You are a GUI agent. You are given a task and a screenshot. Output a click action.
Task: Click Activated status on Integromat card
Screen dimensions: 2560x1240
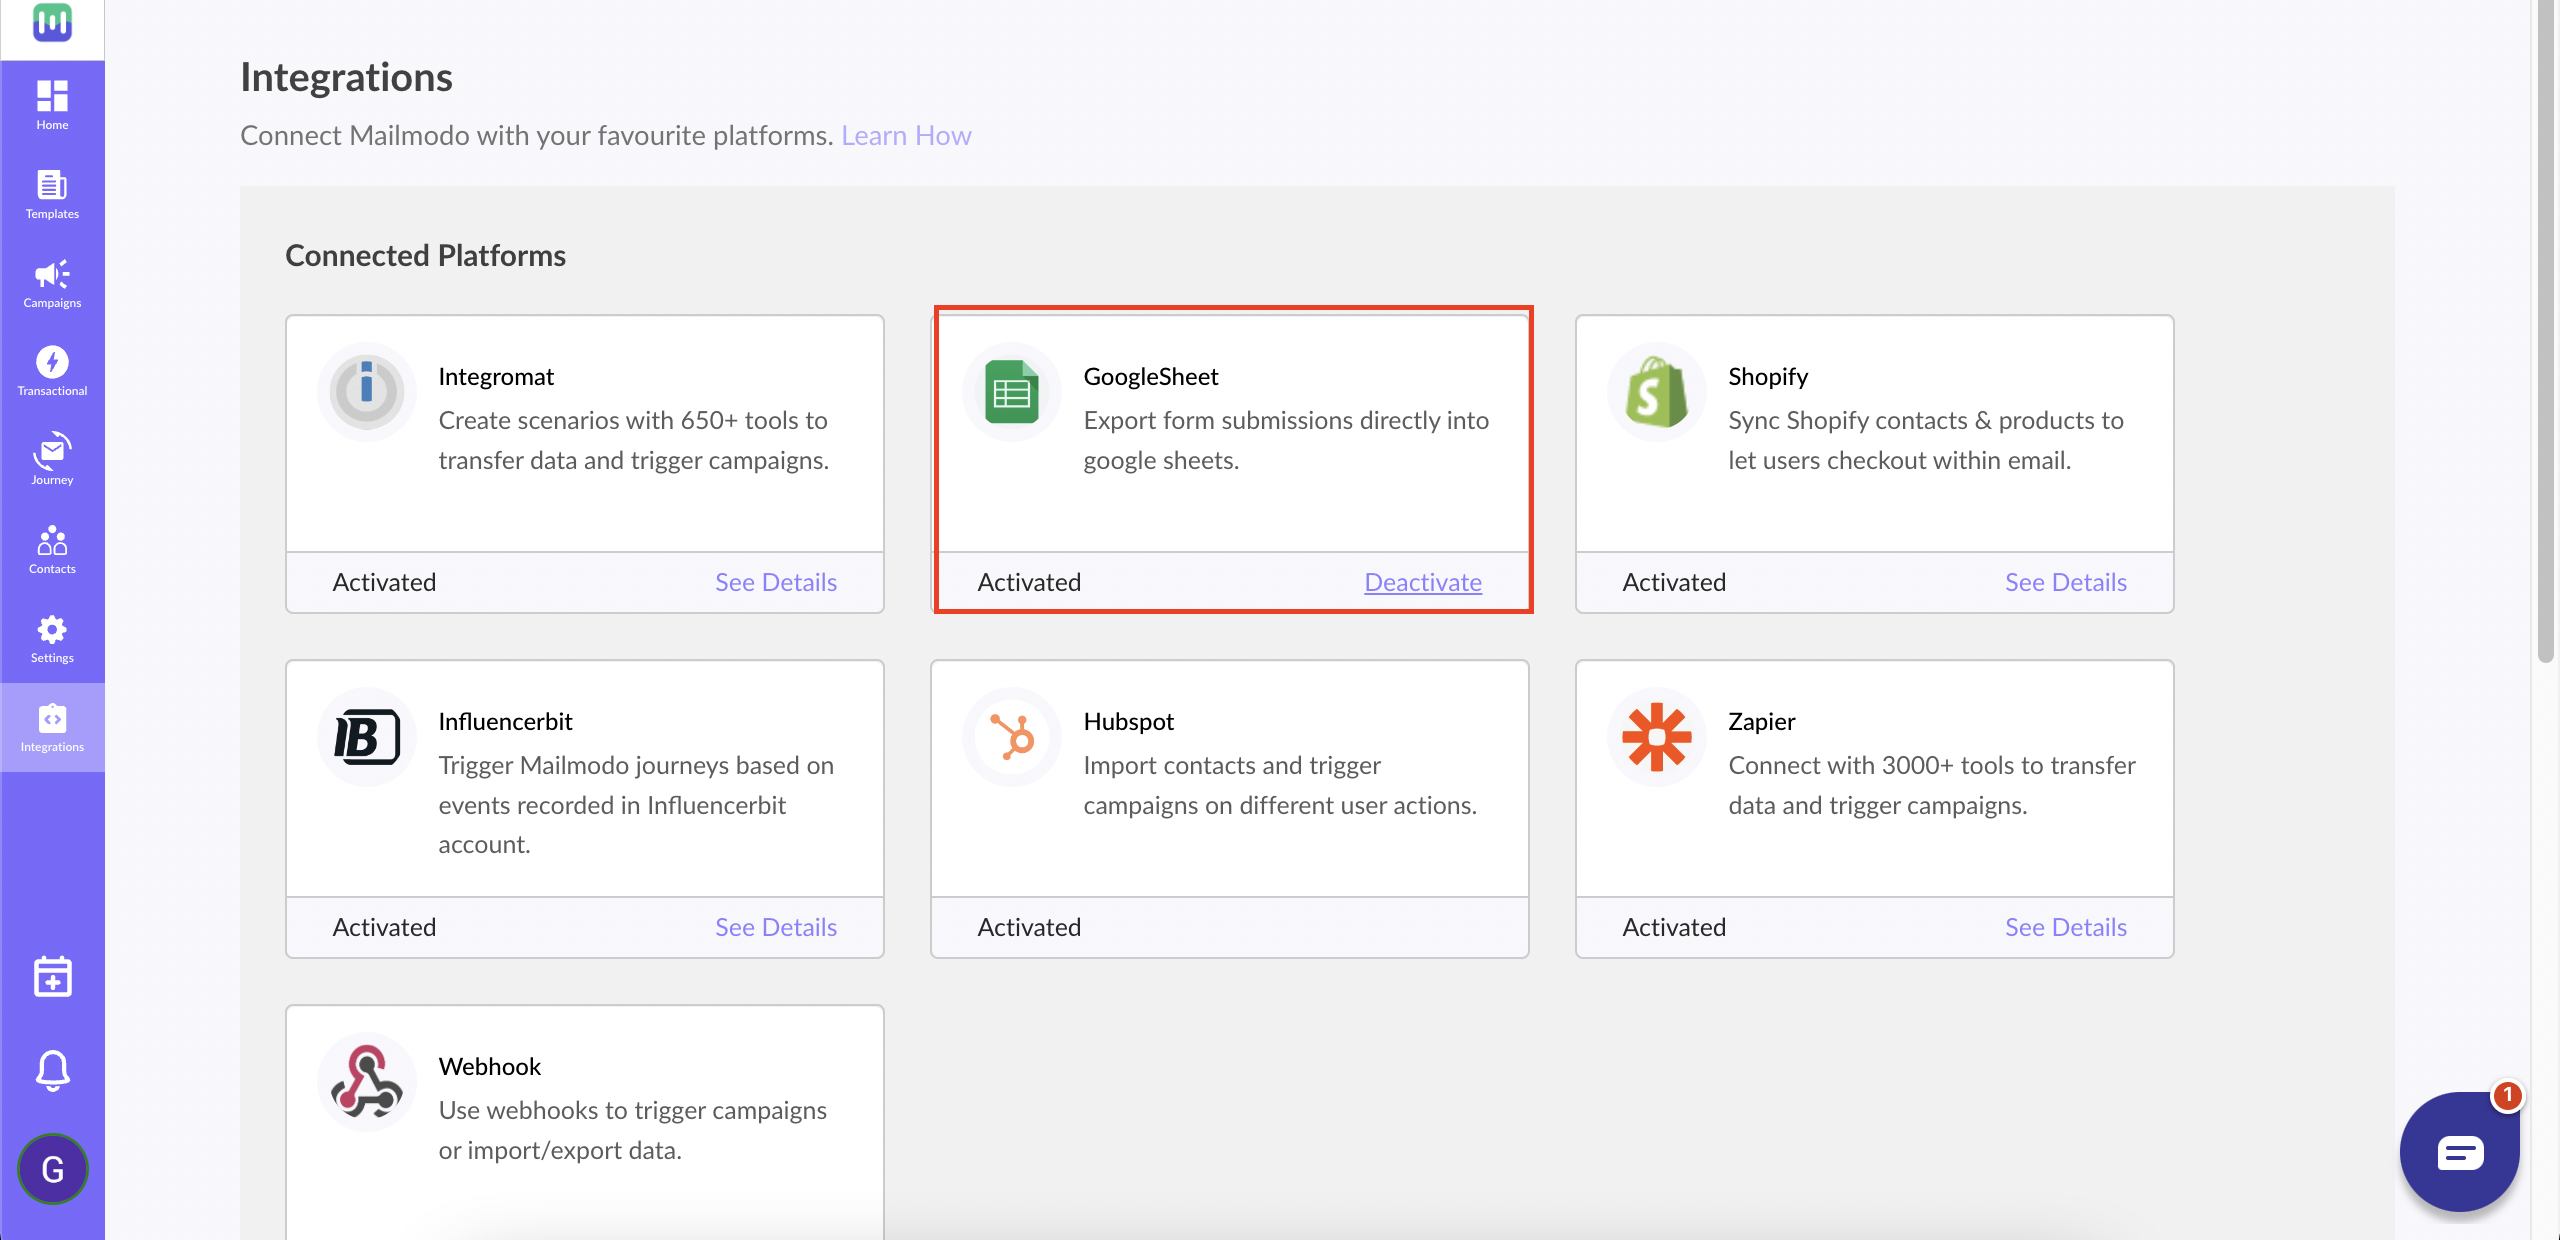384,582
